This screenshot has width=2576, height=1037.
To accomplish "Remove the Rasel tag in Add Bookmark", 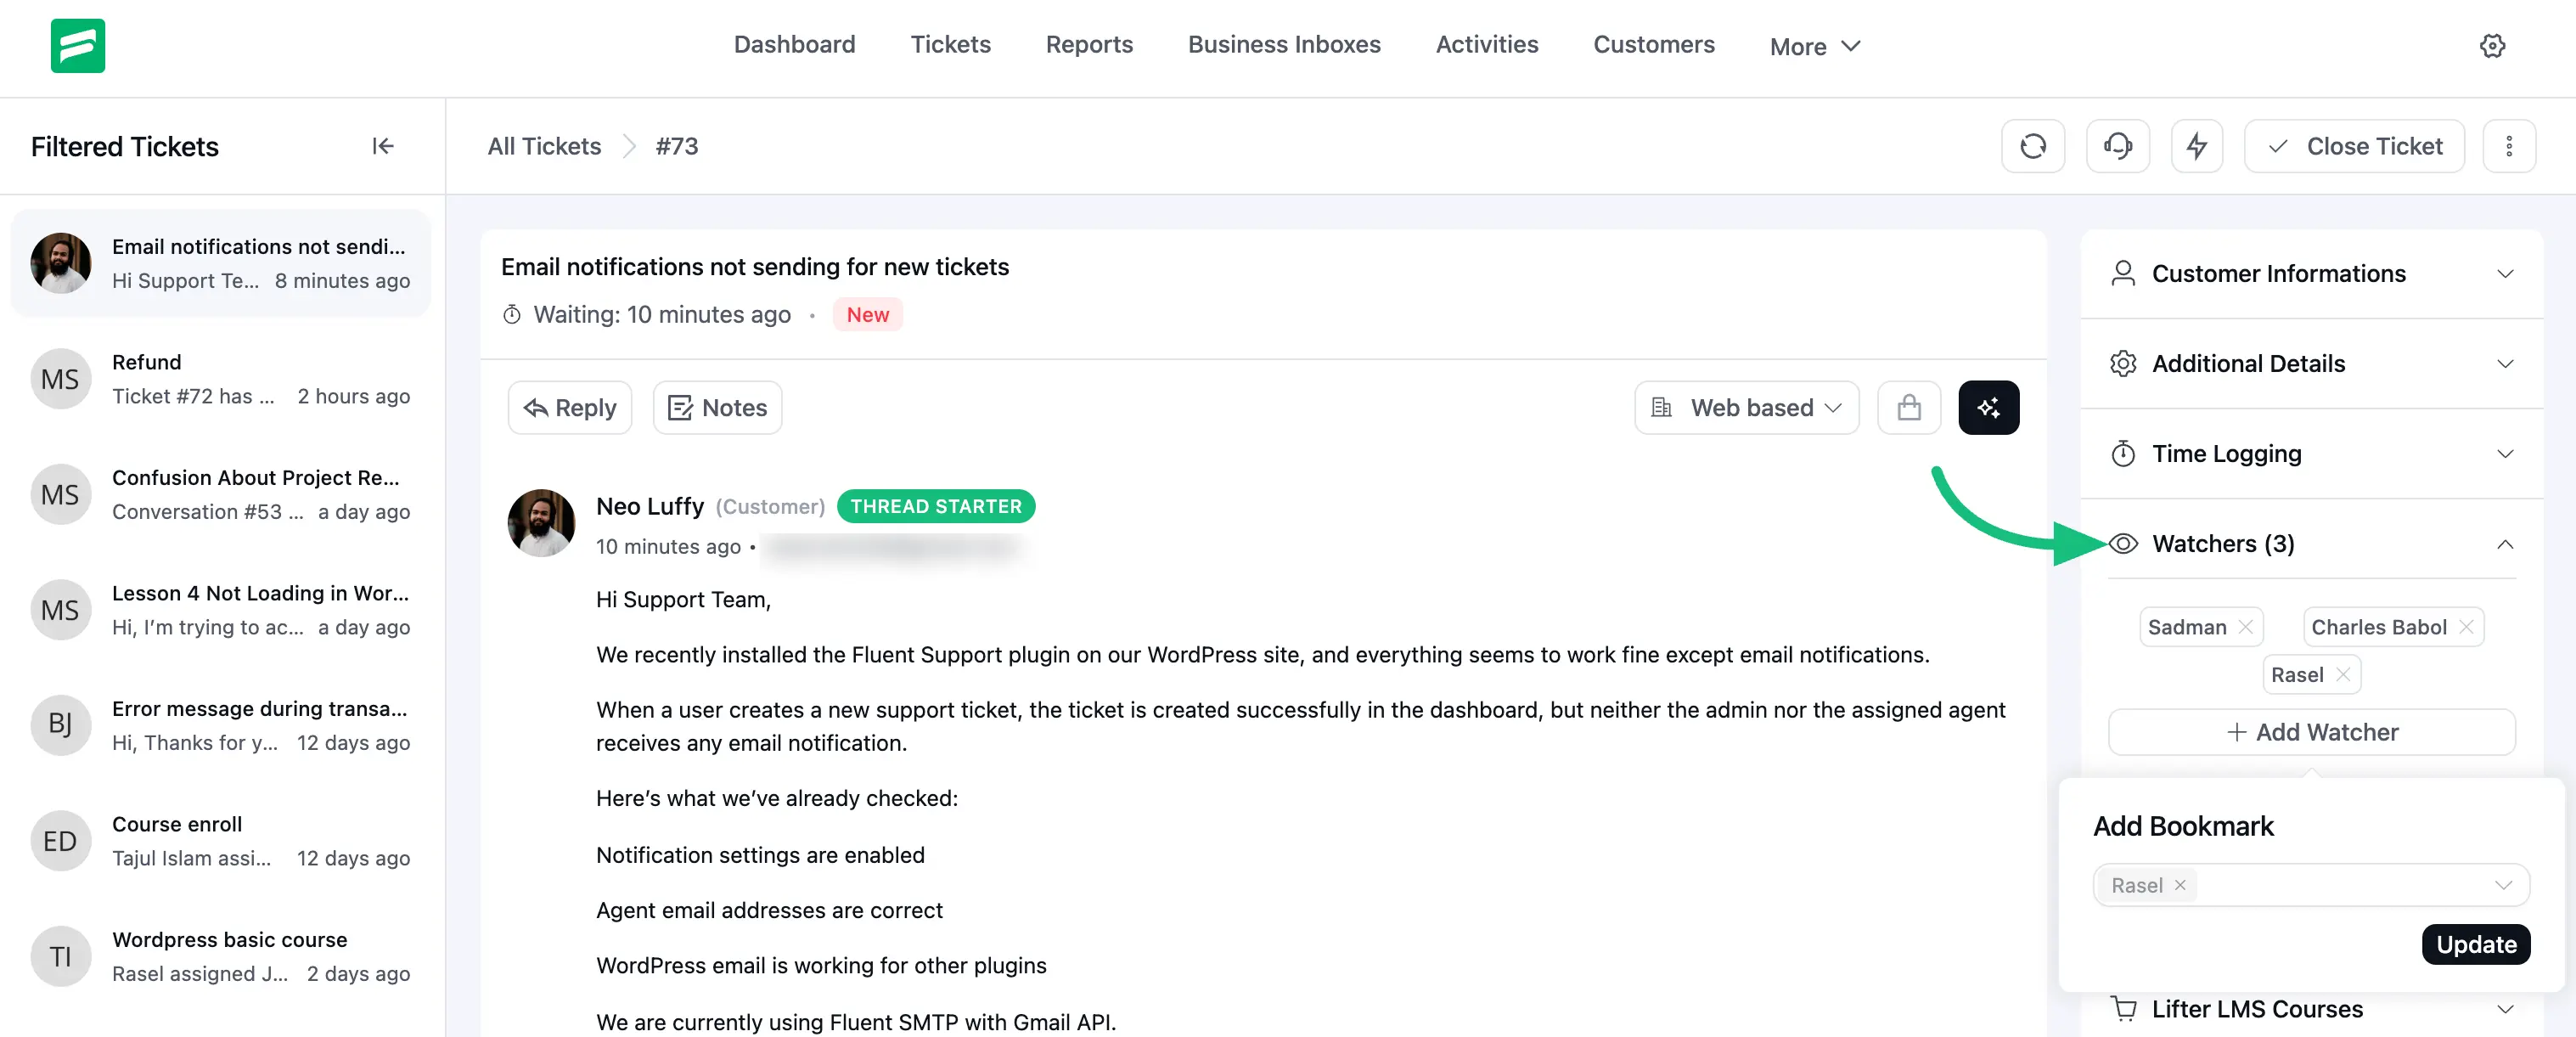I will coord(2180,885).
